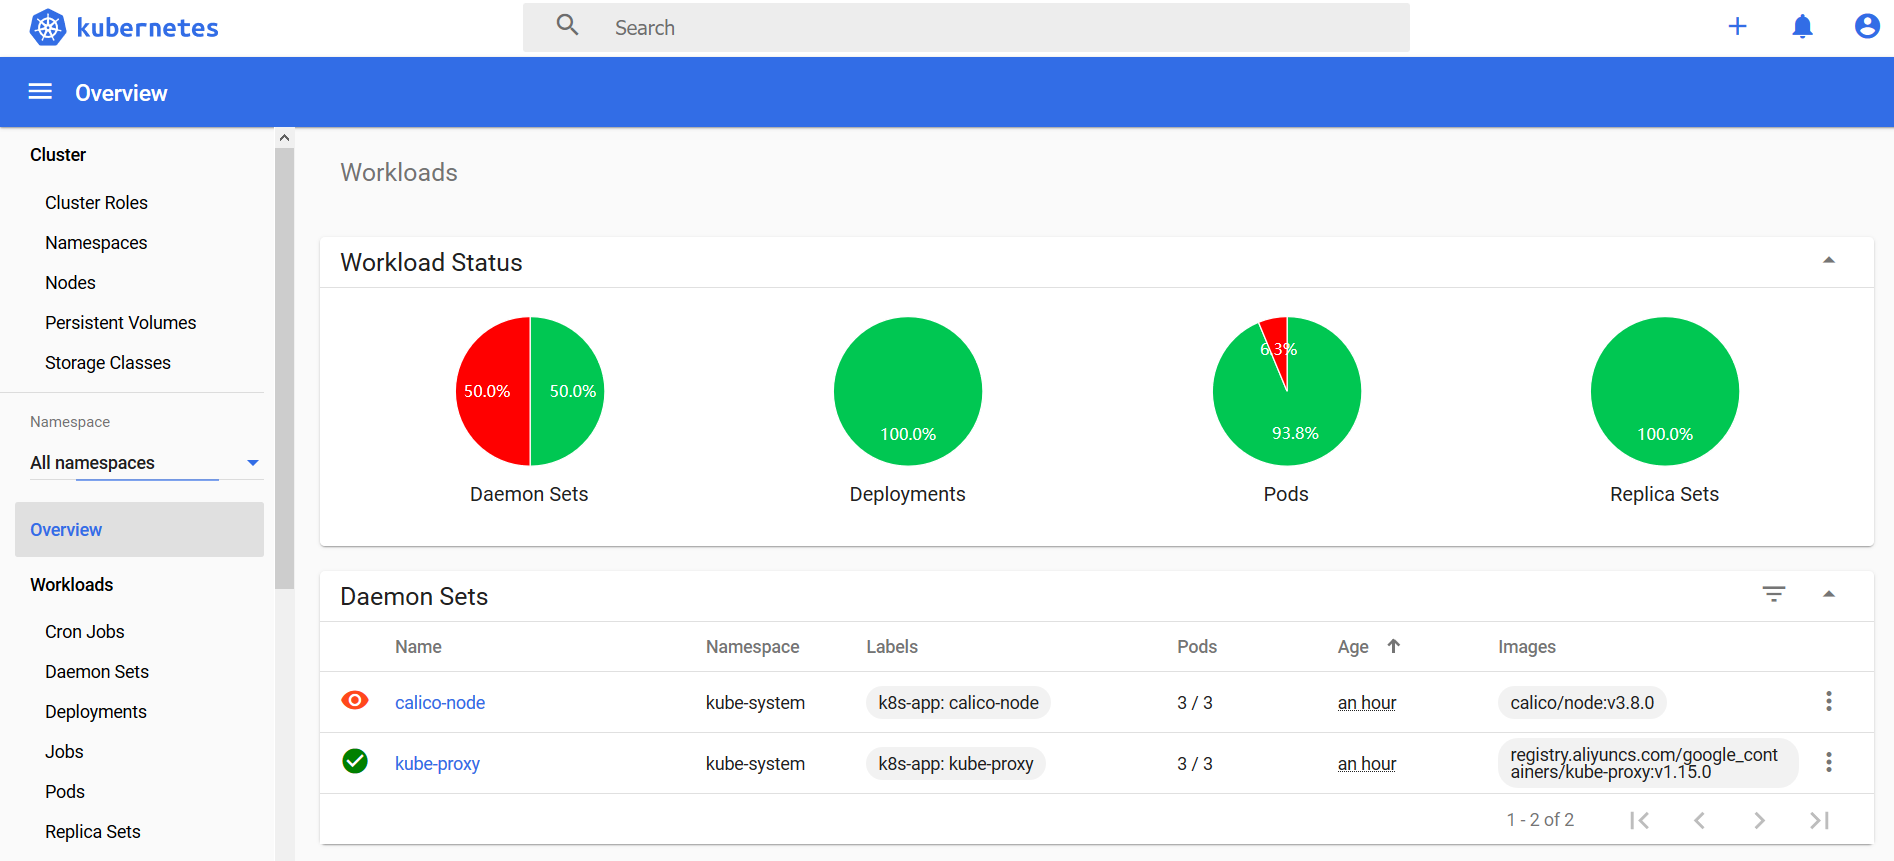Open Storage Classes in sidebar
Image resolution: width=1894 pixels, height=861 pixels.
[108, 363]
